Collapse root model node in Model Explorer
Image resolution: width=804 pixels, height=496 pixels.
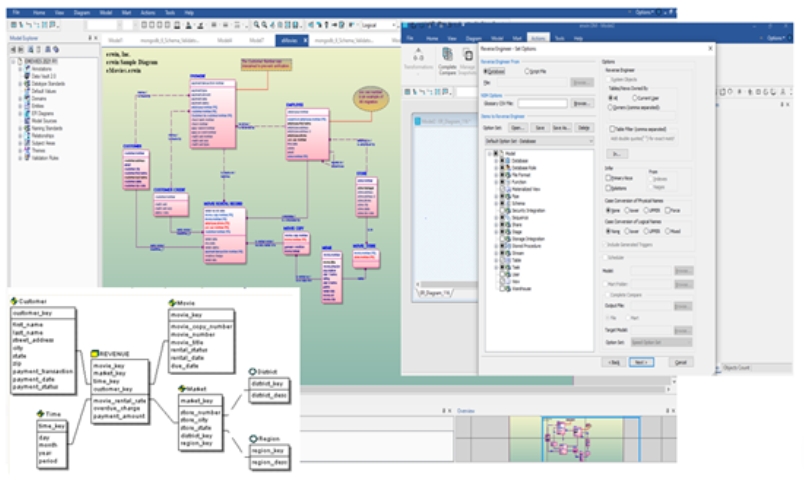[x=14, y=61]
